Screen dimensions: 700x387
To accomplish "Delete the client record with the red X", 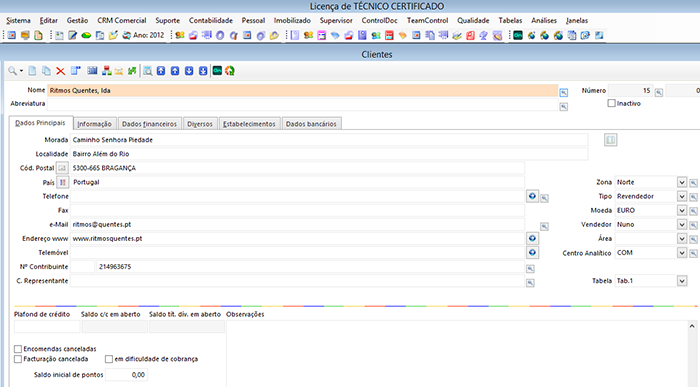I will click(60, 71).
